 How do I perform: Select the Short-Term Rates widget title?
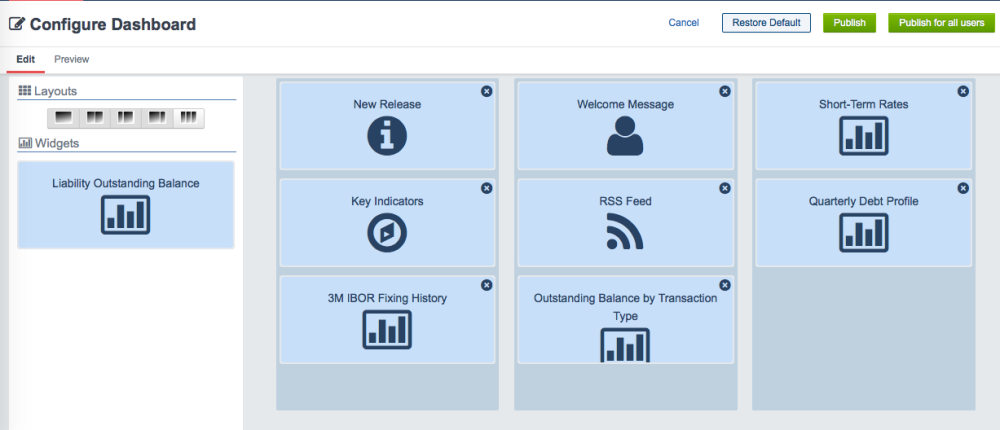[864, 105]
